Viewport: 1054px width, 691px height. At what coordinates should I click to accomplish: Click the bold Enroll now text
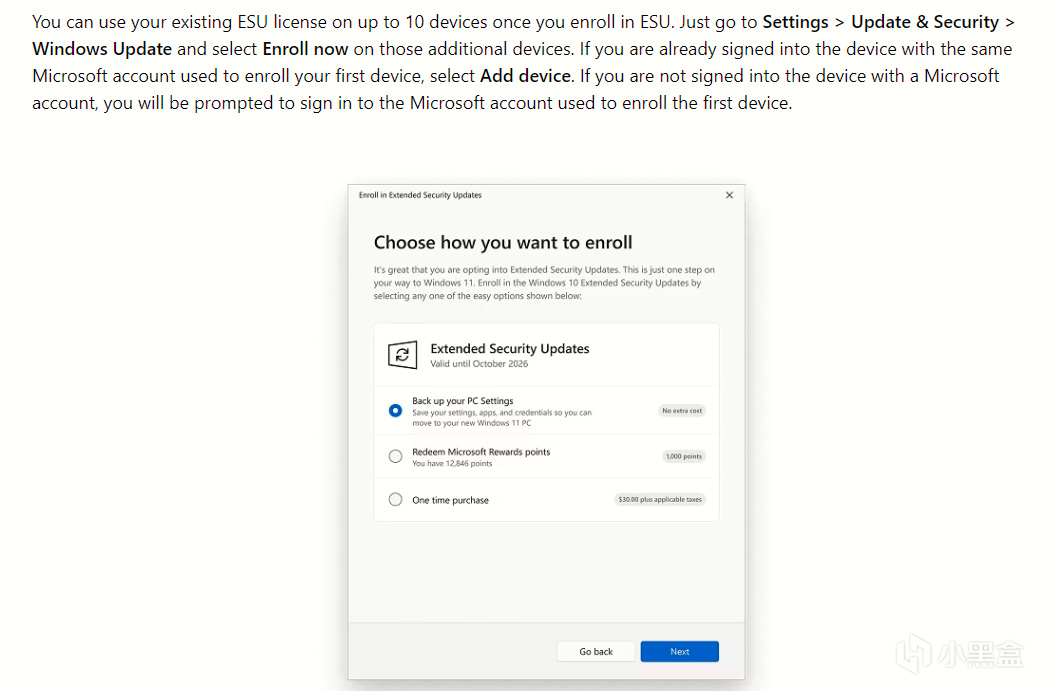point(305,49)
